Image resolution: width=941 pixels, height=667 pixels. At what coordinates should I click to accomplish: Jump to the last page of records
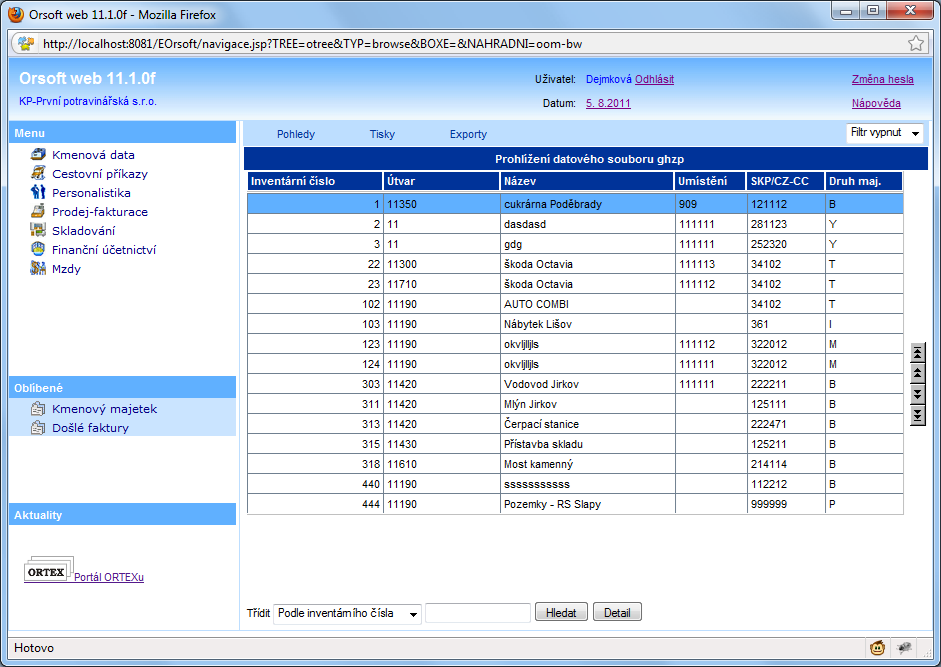coord(918,415)
